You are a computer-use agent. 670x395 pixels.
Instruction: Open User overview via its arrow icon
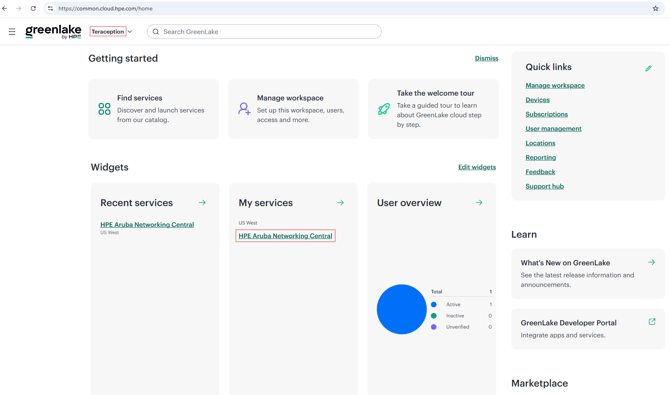click(479, 203)
